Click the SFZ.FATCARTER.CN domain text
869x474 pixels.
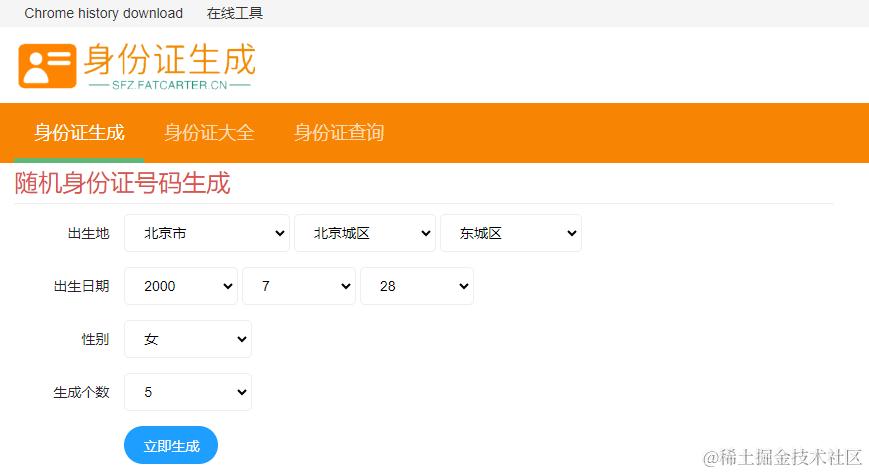(x=170, y=85)
